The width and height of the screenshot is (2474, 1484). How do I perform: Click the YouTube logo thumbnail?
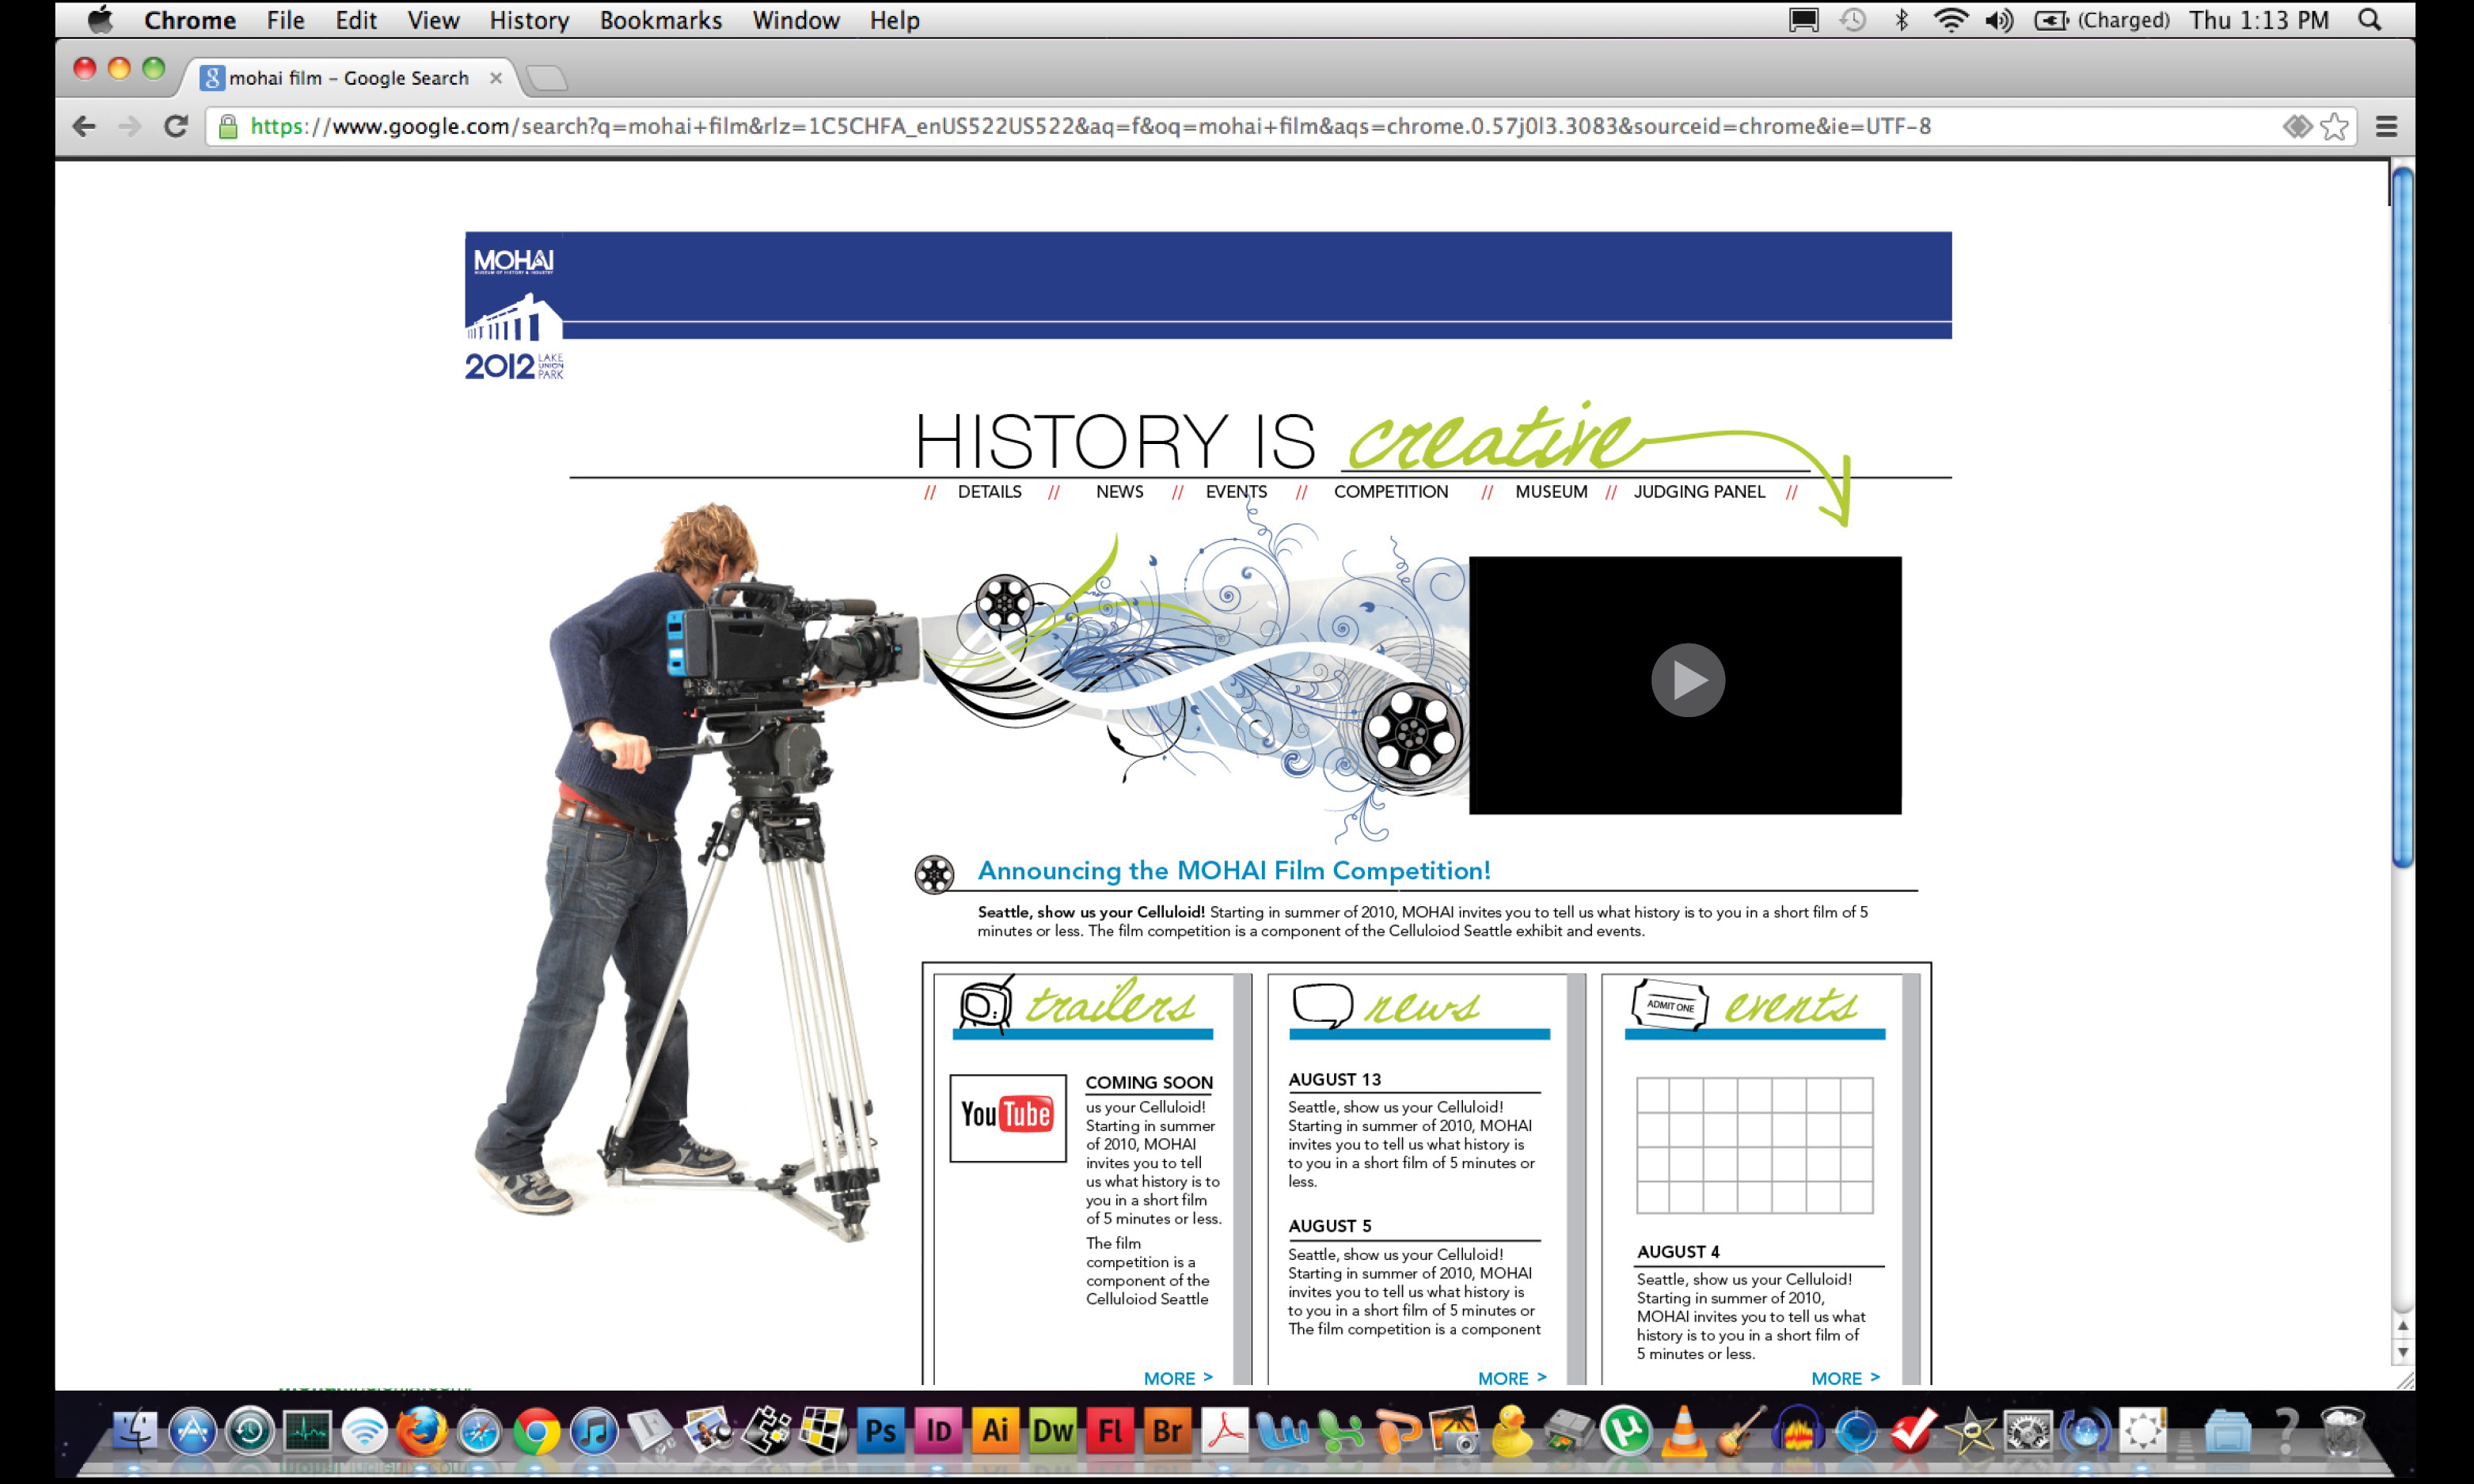1007,1117
